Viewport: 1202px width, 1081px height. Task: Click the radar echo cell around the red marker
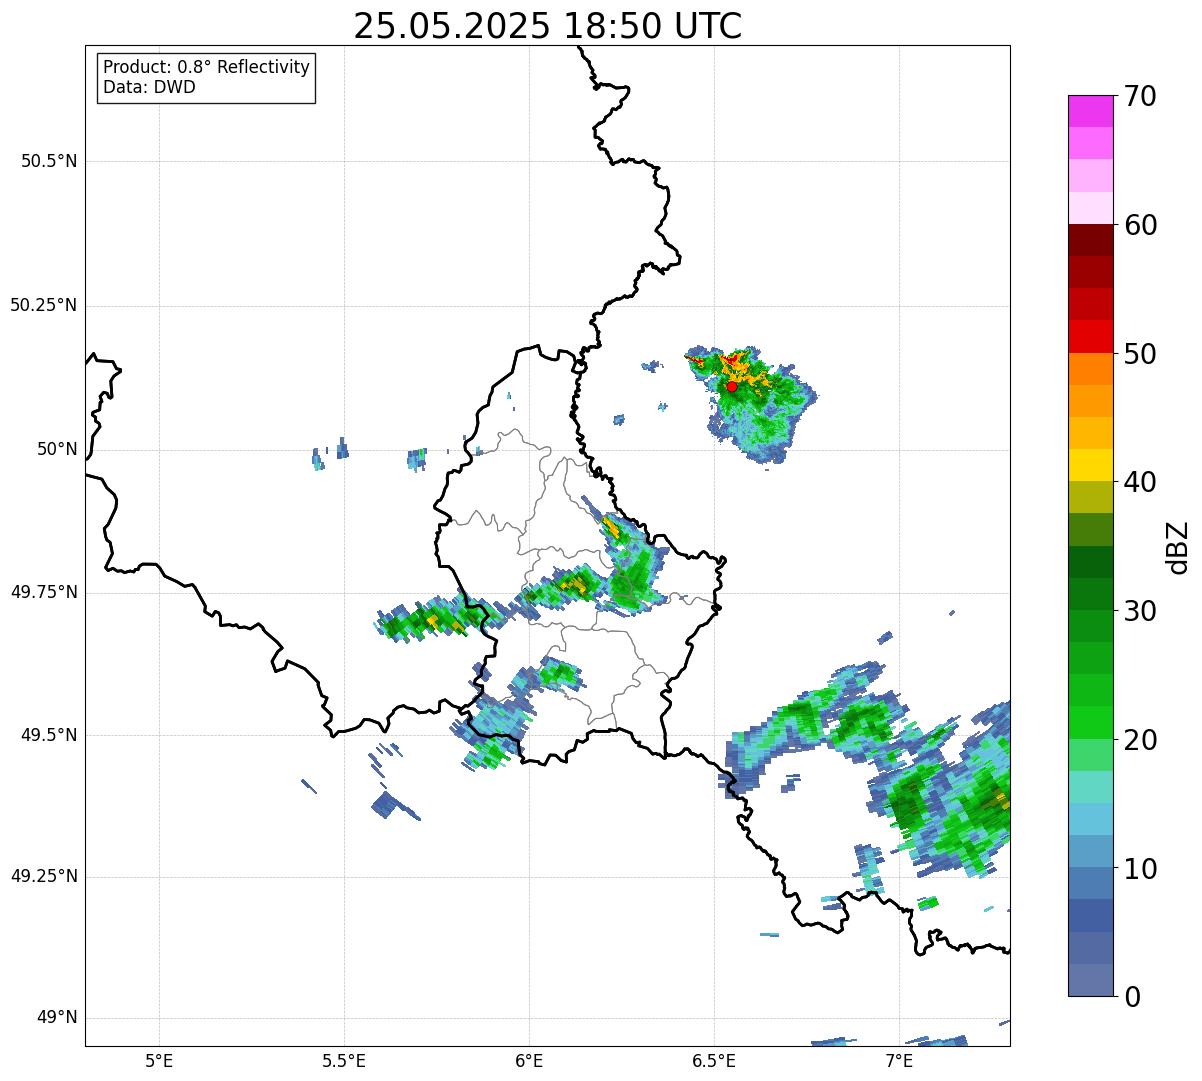click(x=752, y=403)
